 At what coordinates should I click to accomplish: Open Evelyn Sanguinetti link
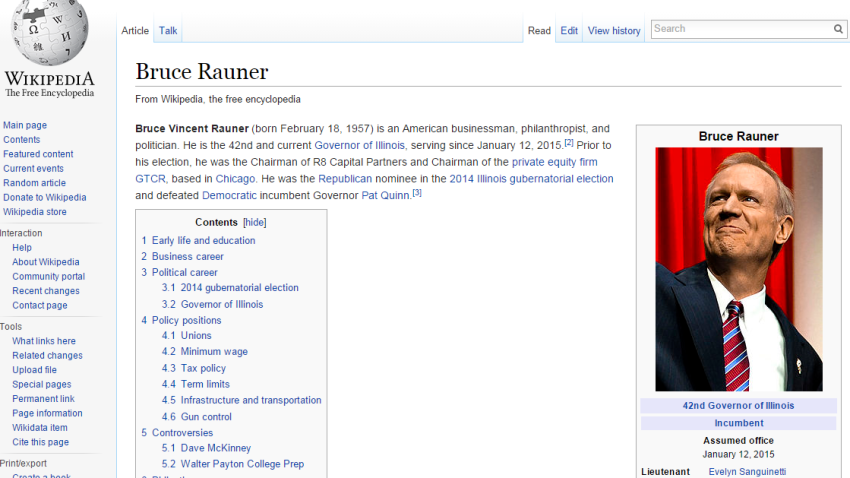click(747, 471)
